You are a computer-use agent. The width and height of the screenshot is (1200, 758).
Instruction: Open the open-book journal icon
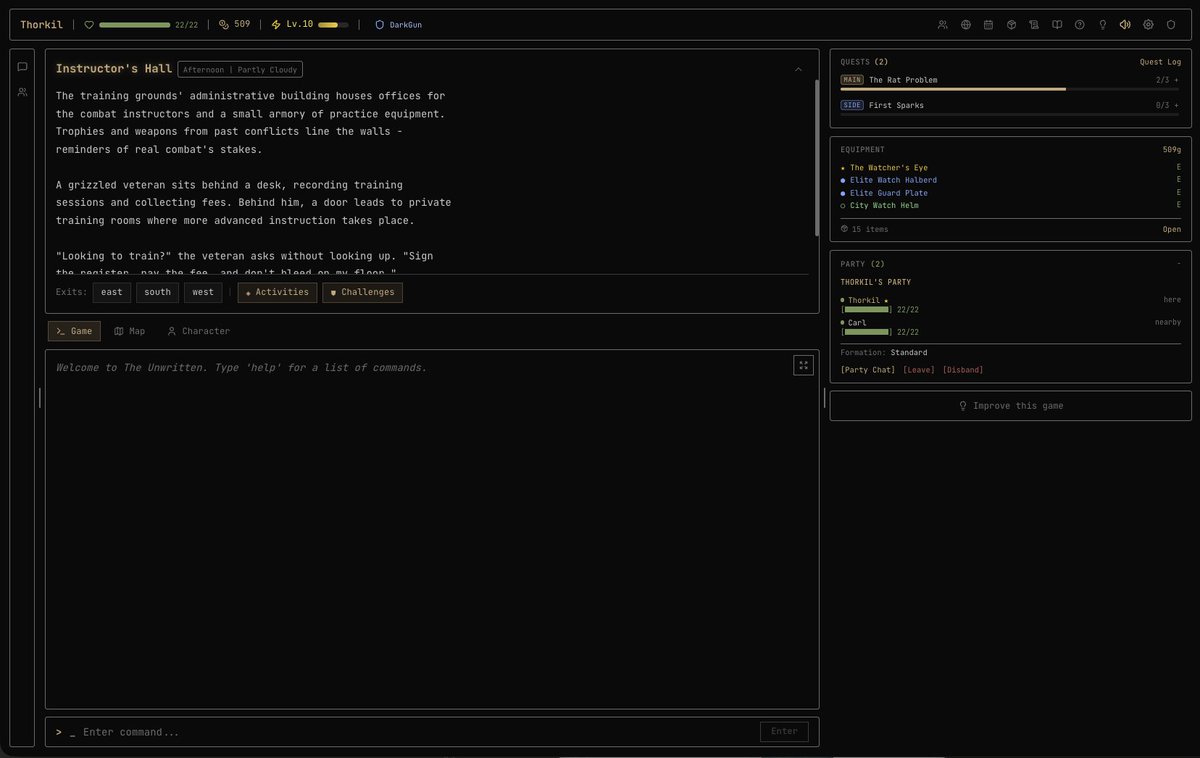point(1057,24)
